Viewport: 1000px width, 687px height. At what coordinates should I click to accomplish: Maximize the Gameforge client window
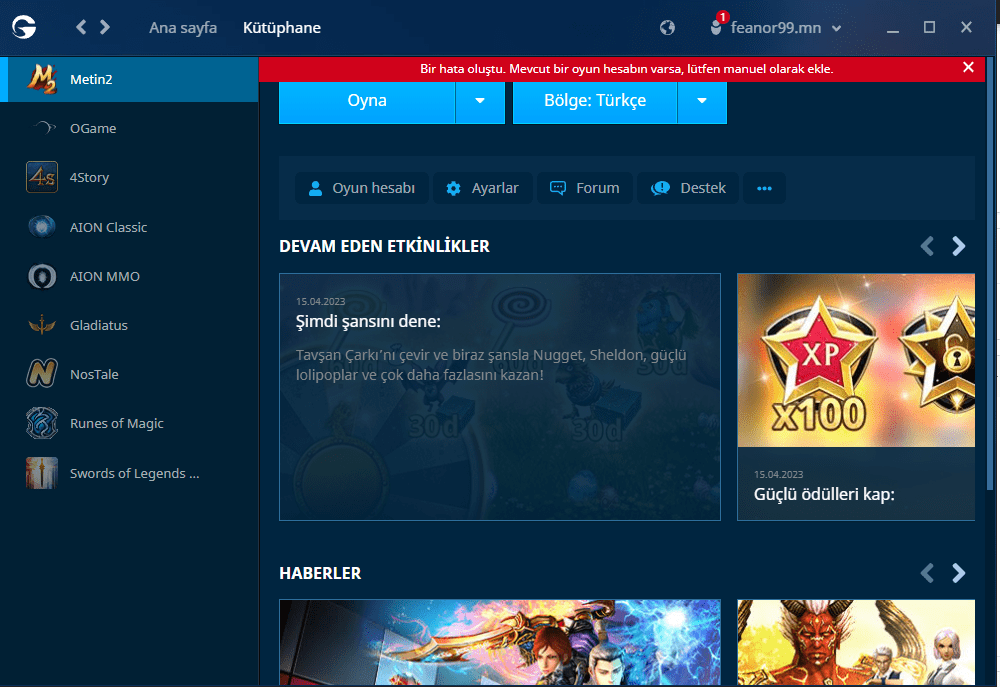coord(929,27)
